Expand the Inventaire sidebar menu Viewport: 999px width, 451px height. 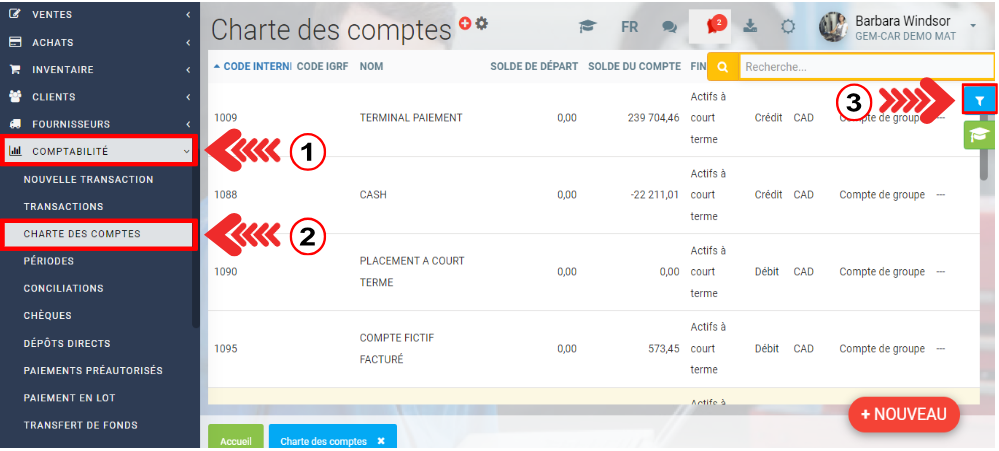[98, 70]
